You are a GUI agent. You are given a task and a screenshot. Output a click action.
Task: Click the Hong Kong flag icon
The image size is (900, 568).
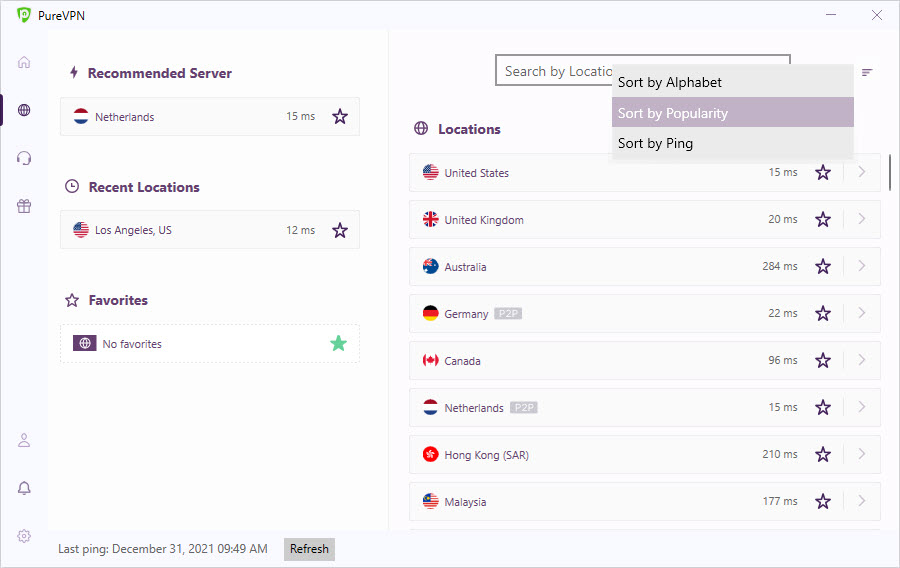(430, 454)
